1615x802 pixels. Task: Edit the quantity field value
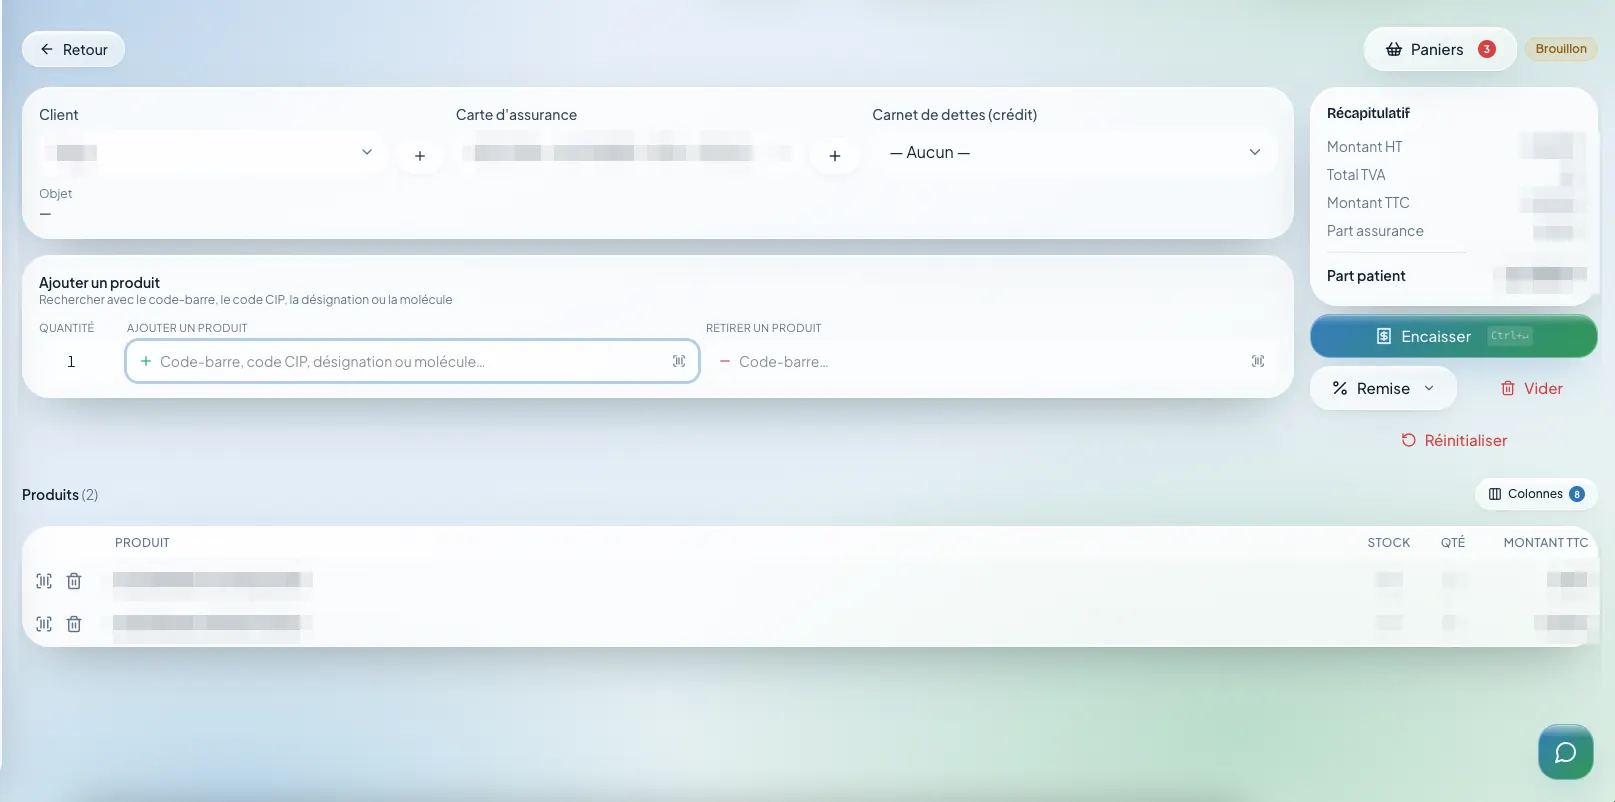pos(71,361)
